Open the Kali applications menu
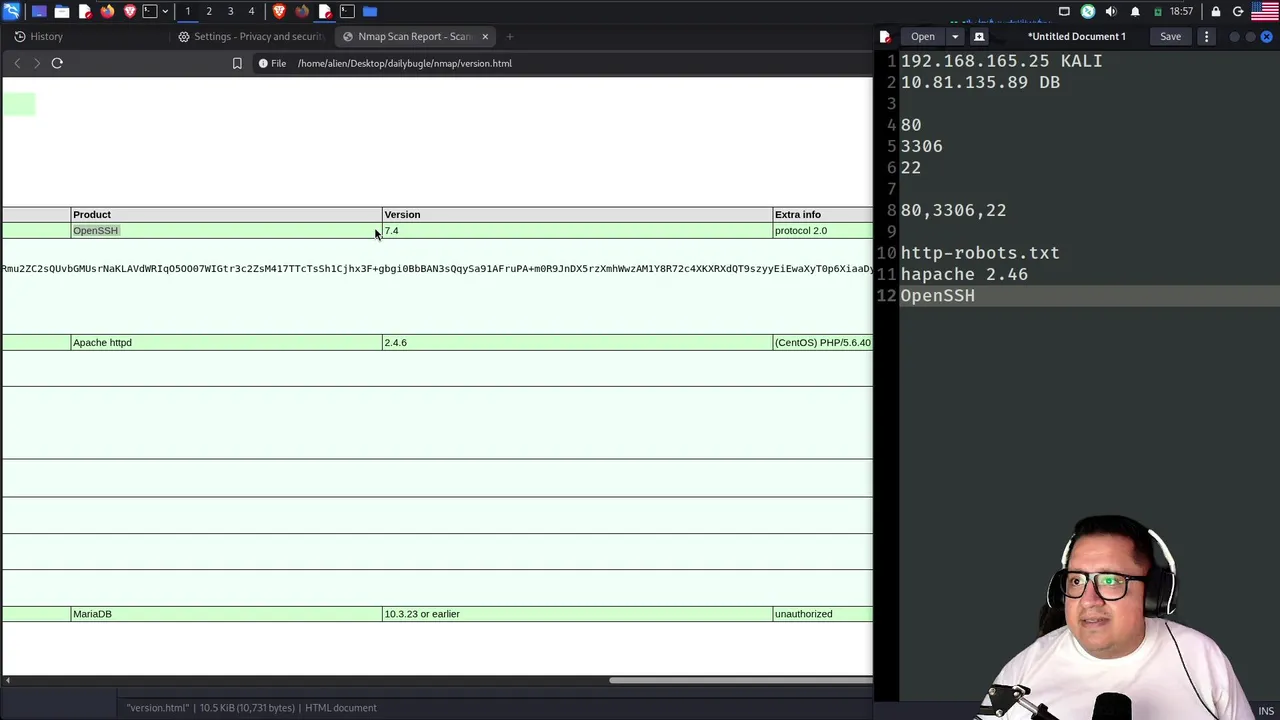Image resolution: width=1280 pixels, height=720 pixels. (x=11, y=11)
